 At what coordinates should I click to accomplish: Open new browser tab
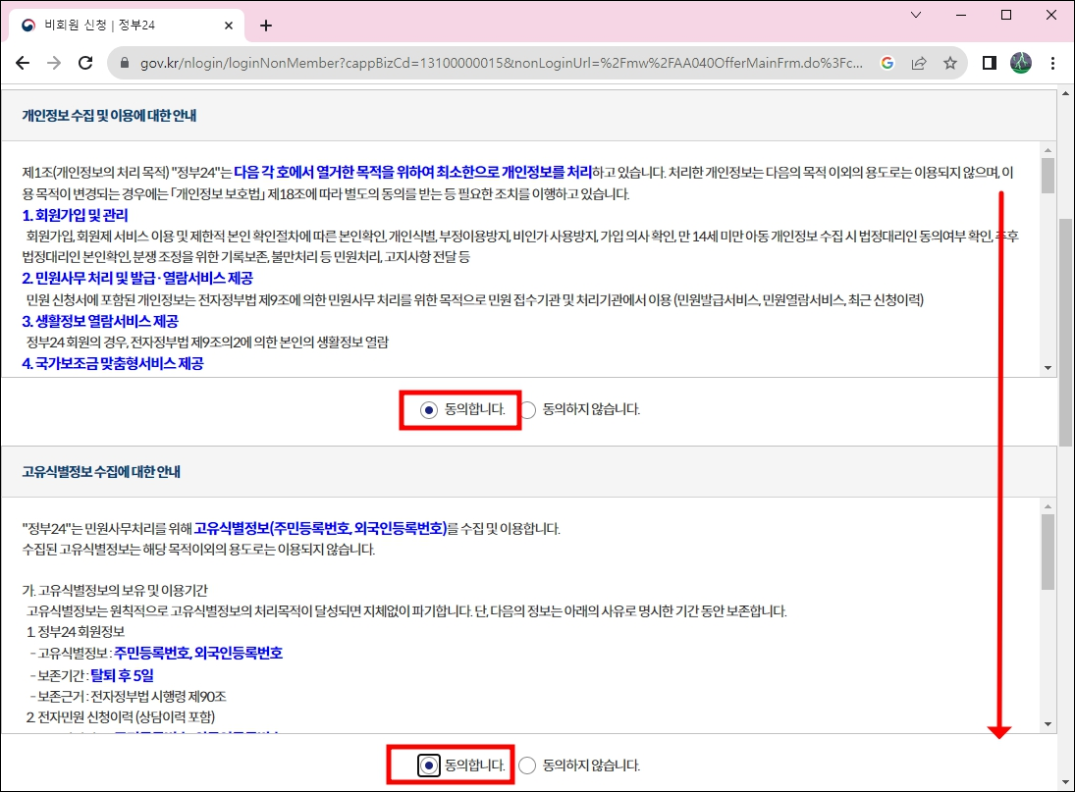coord(266,25)
